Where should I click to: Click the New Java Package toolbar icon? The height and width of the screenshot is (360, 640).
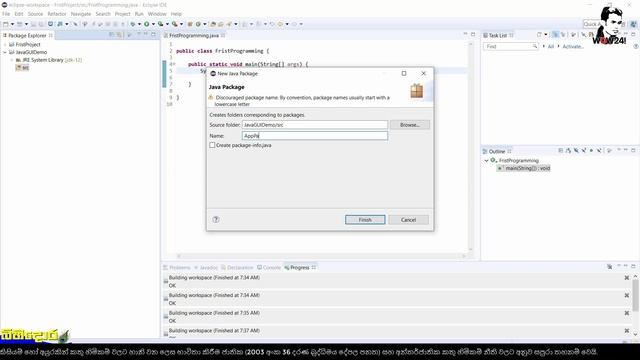pyautogui.click(x=190, y=24)
